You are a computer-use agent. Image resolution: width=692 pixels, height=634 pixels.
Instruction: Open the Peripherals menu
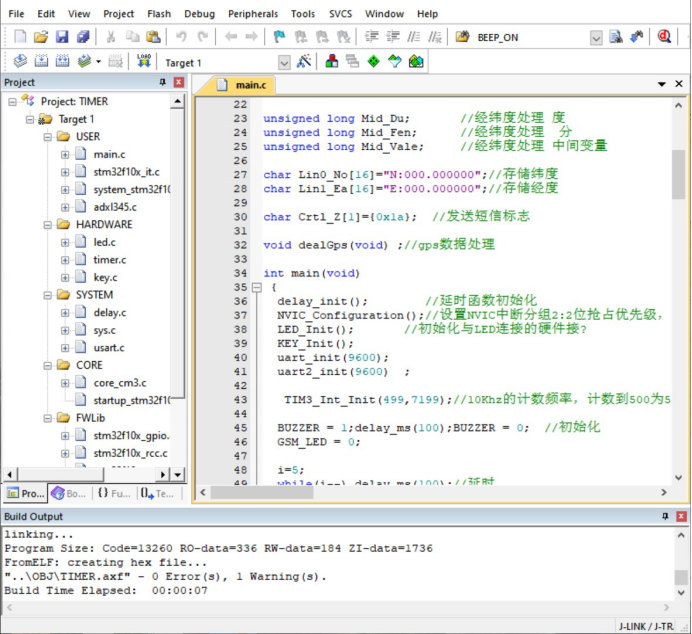(x=253, y=14)
